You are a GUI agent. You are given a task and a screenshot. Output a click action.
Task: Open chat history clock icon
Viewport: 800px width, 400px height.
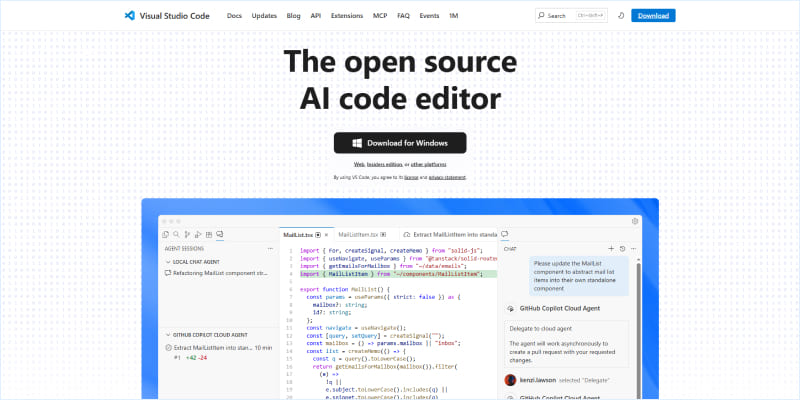coord(622,248)
